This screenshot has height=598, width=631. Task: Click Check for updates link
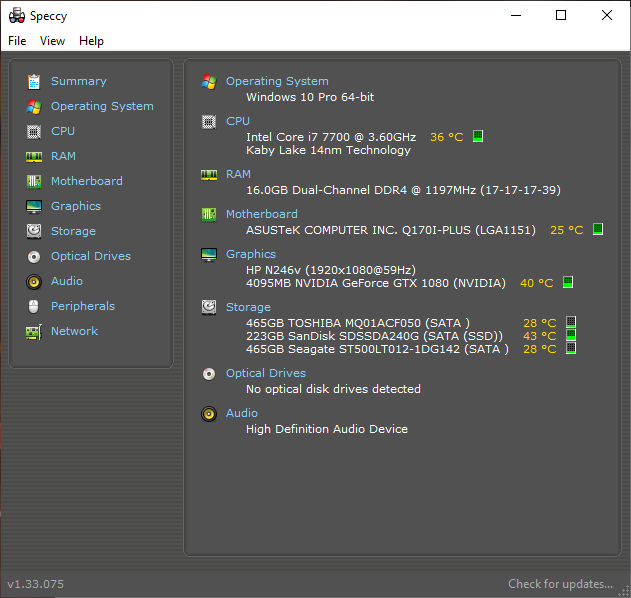coord(560,584)
